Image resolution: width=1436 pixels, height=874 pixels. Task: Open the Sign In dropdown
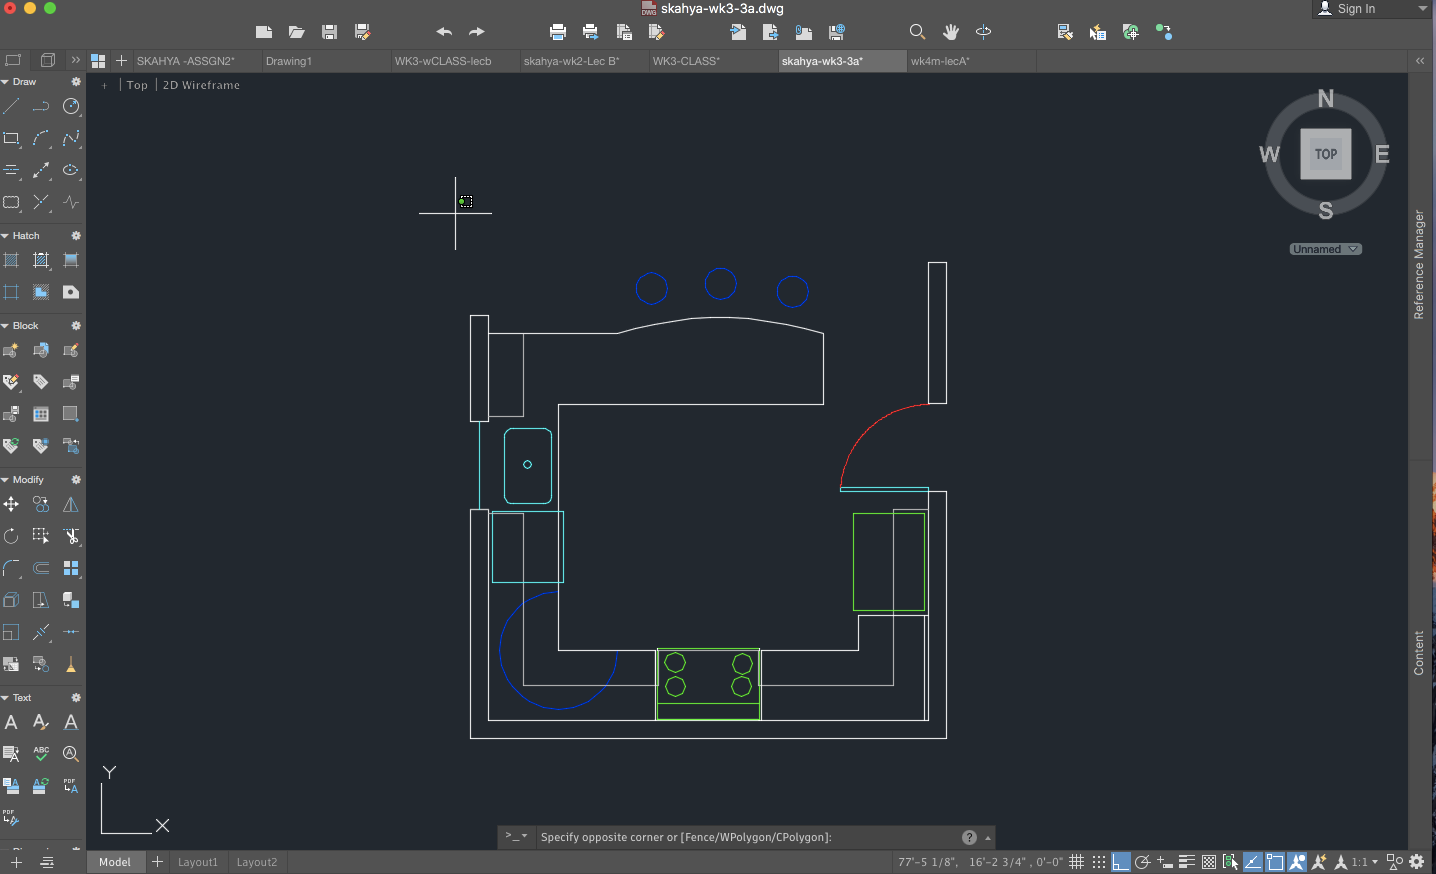tap(1373, 9)
